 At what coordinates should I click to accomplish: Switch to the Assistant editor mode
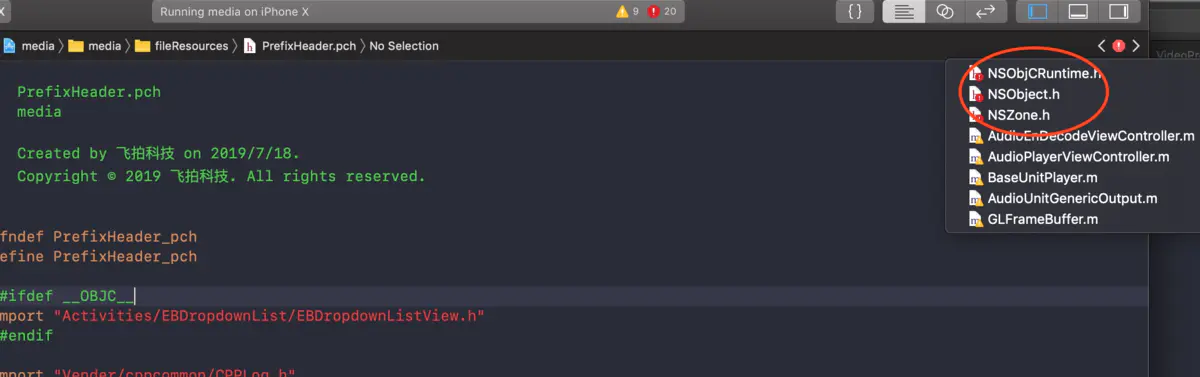pyautogui.click(x=945, y=12)
